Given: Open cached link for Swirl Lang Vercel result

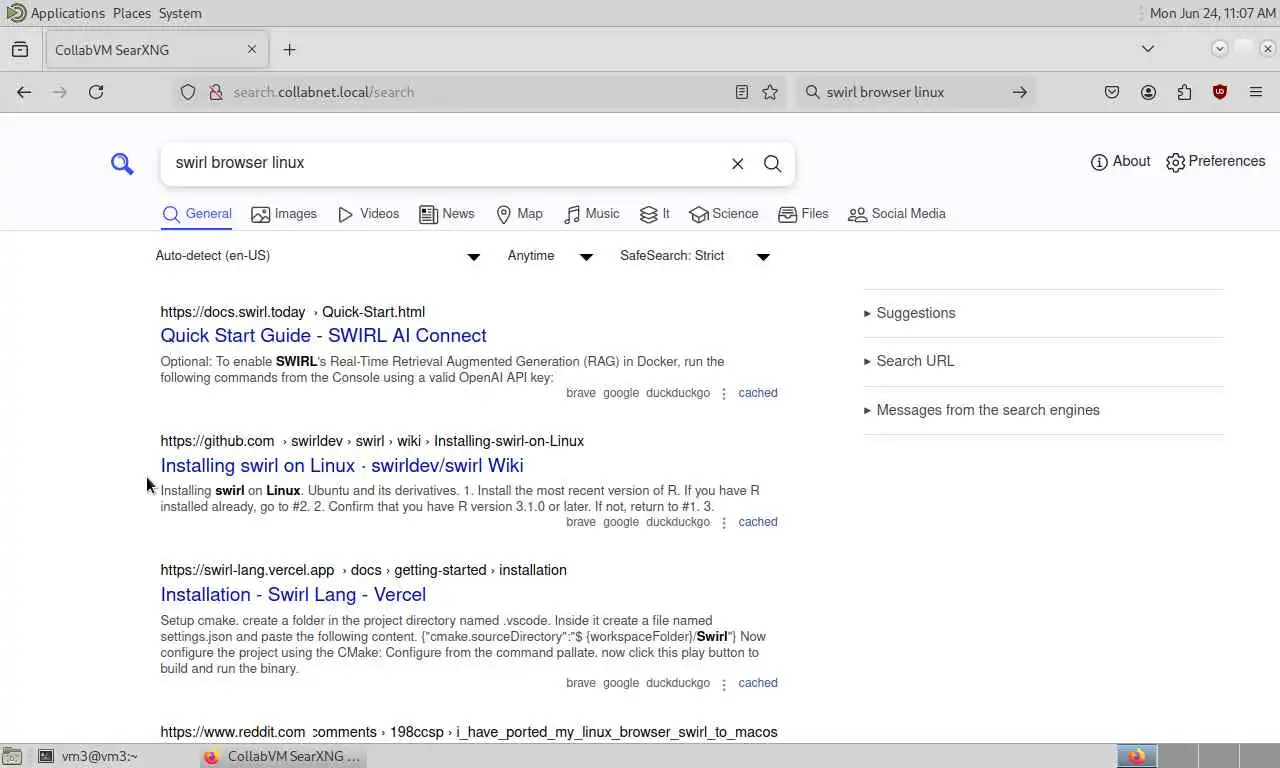Looking at the screenshot, I should (758, 683).
